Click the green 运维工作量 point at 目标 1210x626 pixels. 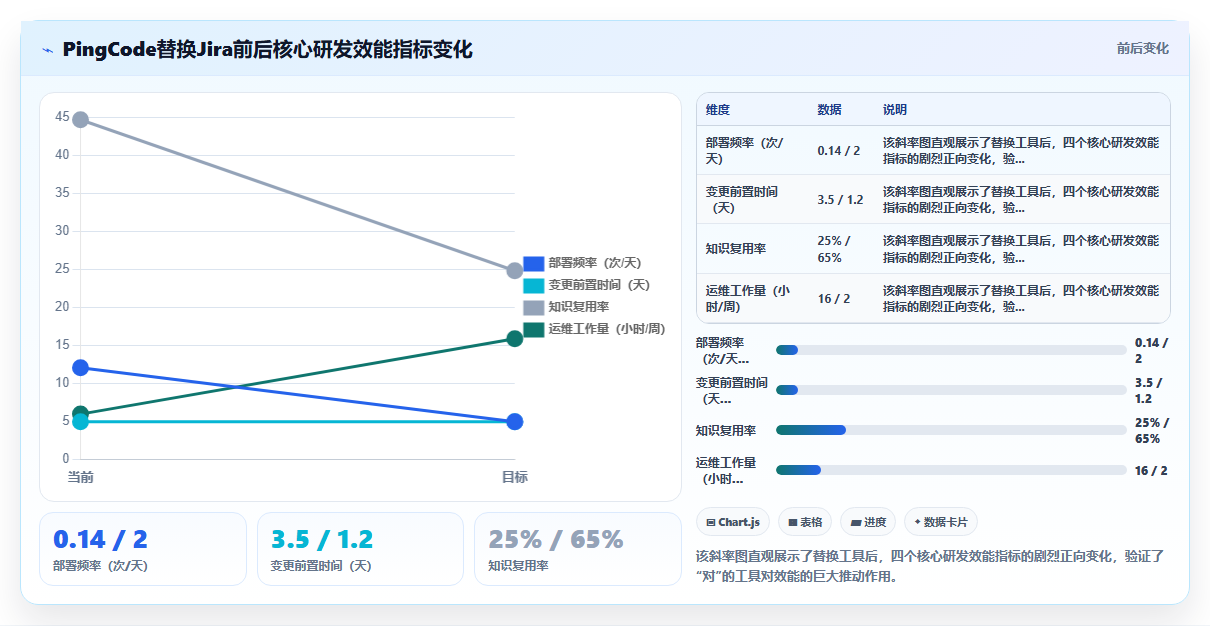pyautogui.click(x=515, y=338)
